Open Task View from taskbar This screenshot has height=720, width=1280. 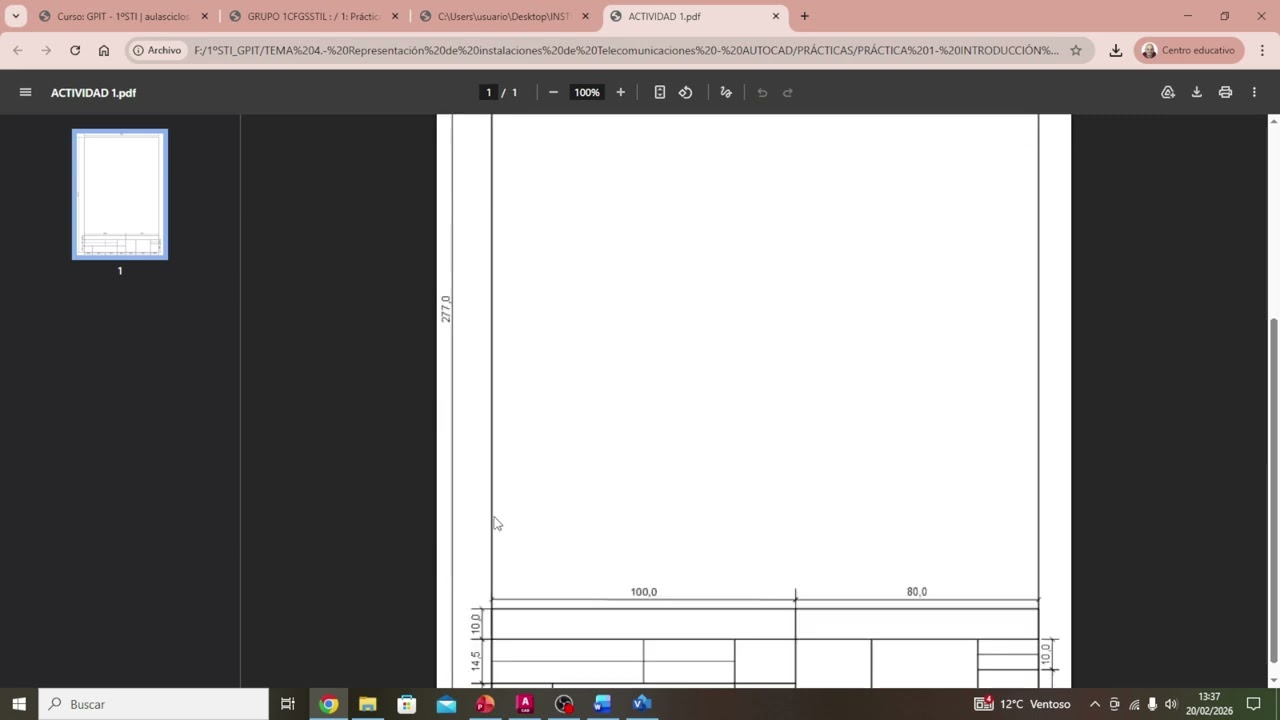pyautogui.click(x=288, y=704)
